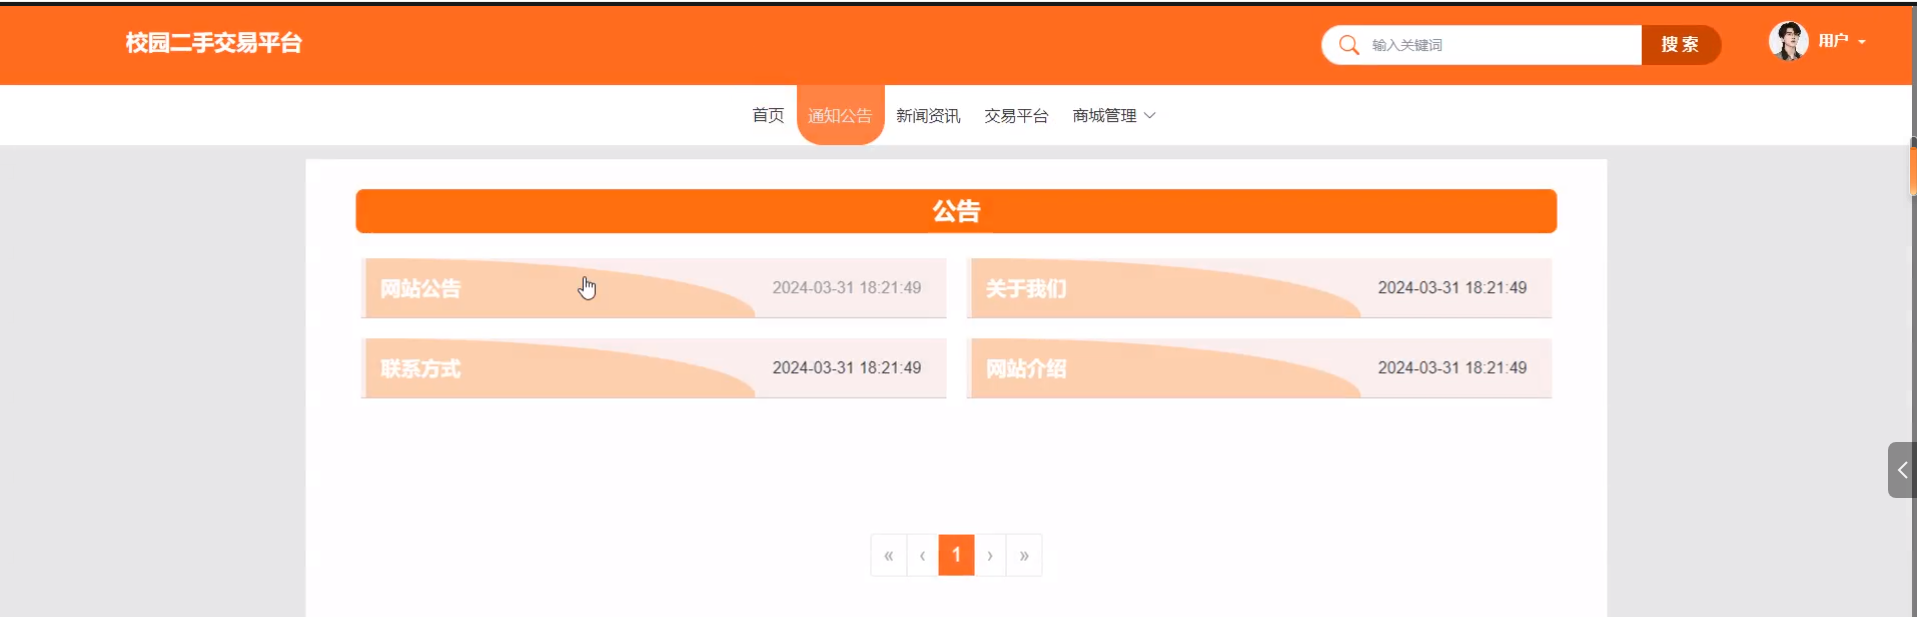Click the magnifier icon in search box

tap(1348, 45)
